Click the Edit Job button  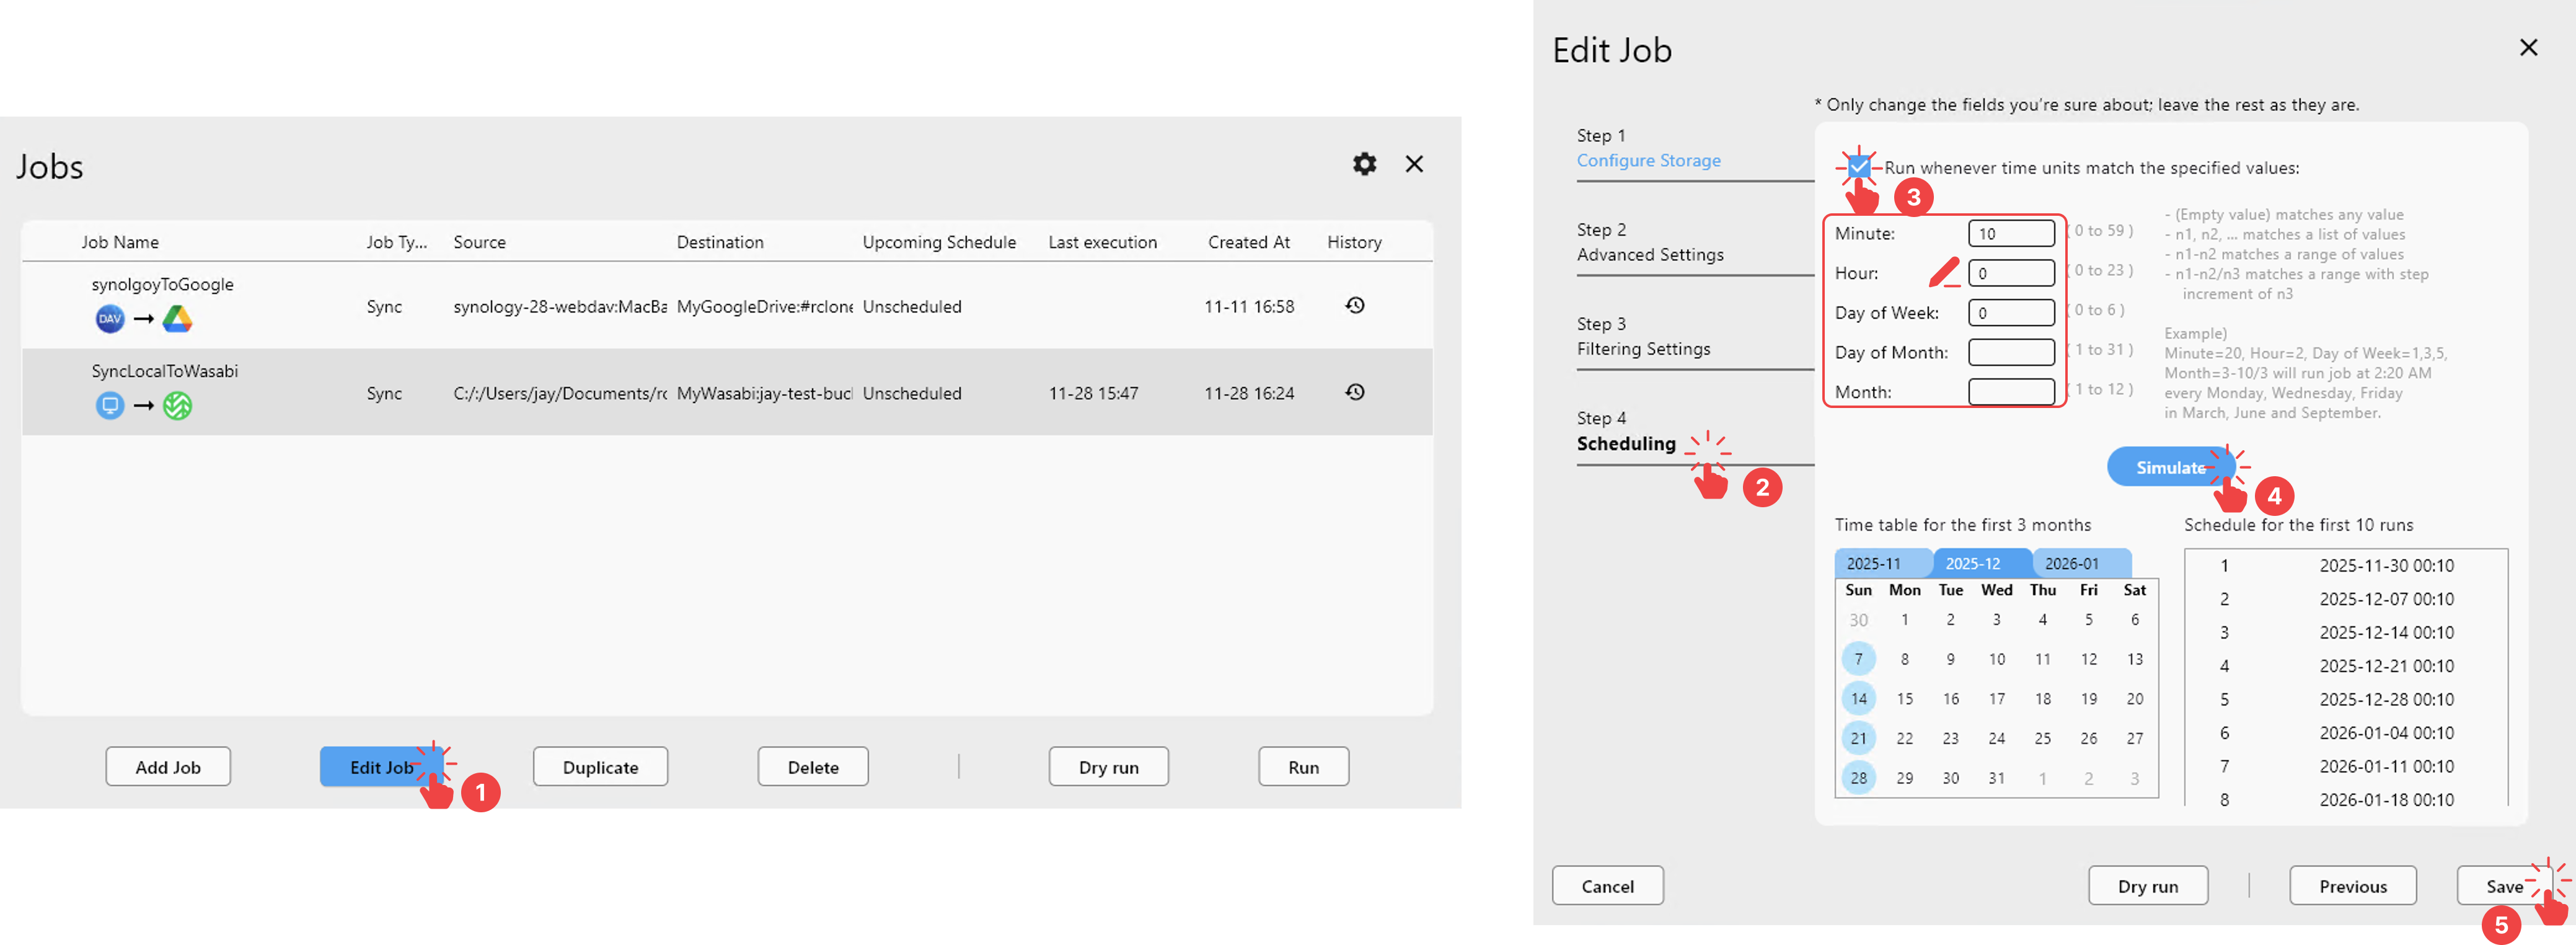pos(380,767)
